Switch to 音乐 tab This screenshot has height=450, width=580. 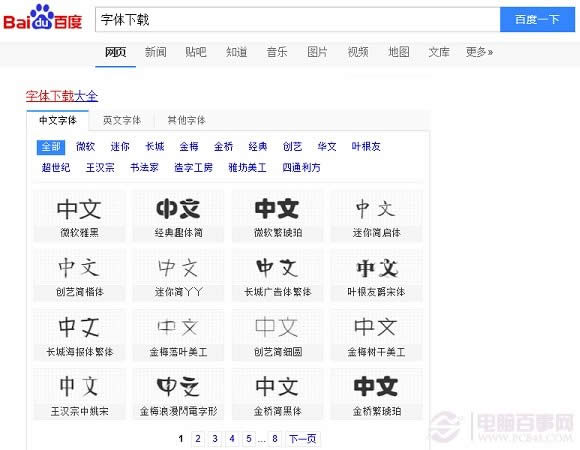pos(277,52)
